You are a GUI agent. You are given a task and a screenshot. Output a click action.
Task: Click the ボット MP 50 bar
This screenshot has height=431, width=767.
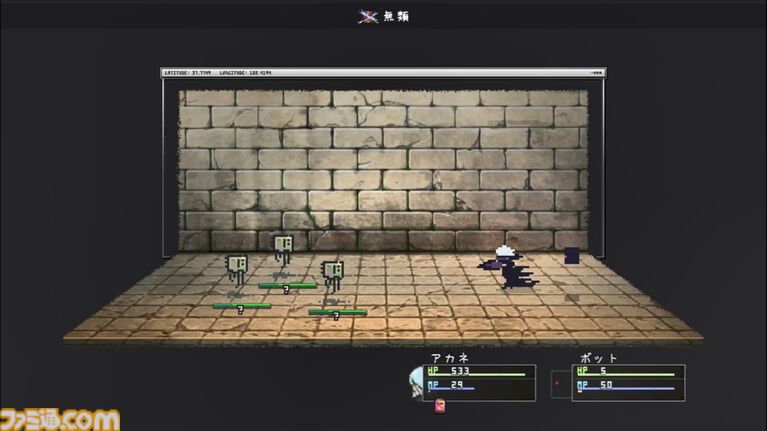[x=626, y=386]
